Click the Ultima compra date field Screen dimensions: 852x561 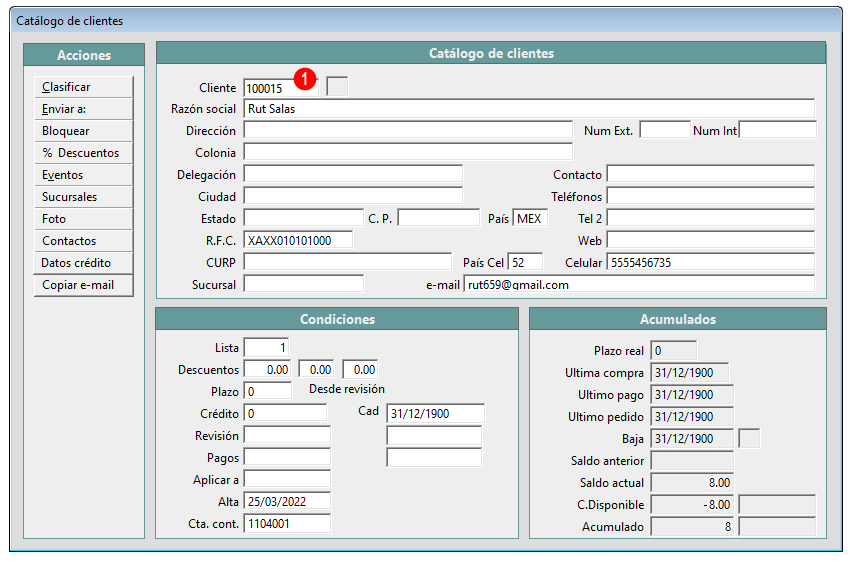690,372
